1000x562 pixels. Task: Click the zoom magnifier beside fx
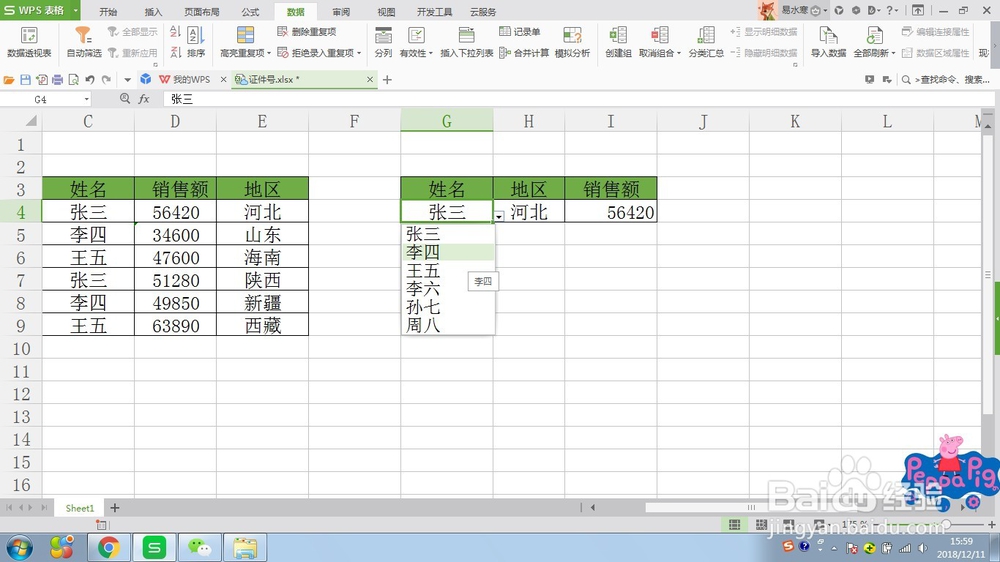[x=125, y=99]
